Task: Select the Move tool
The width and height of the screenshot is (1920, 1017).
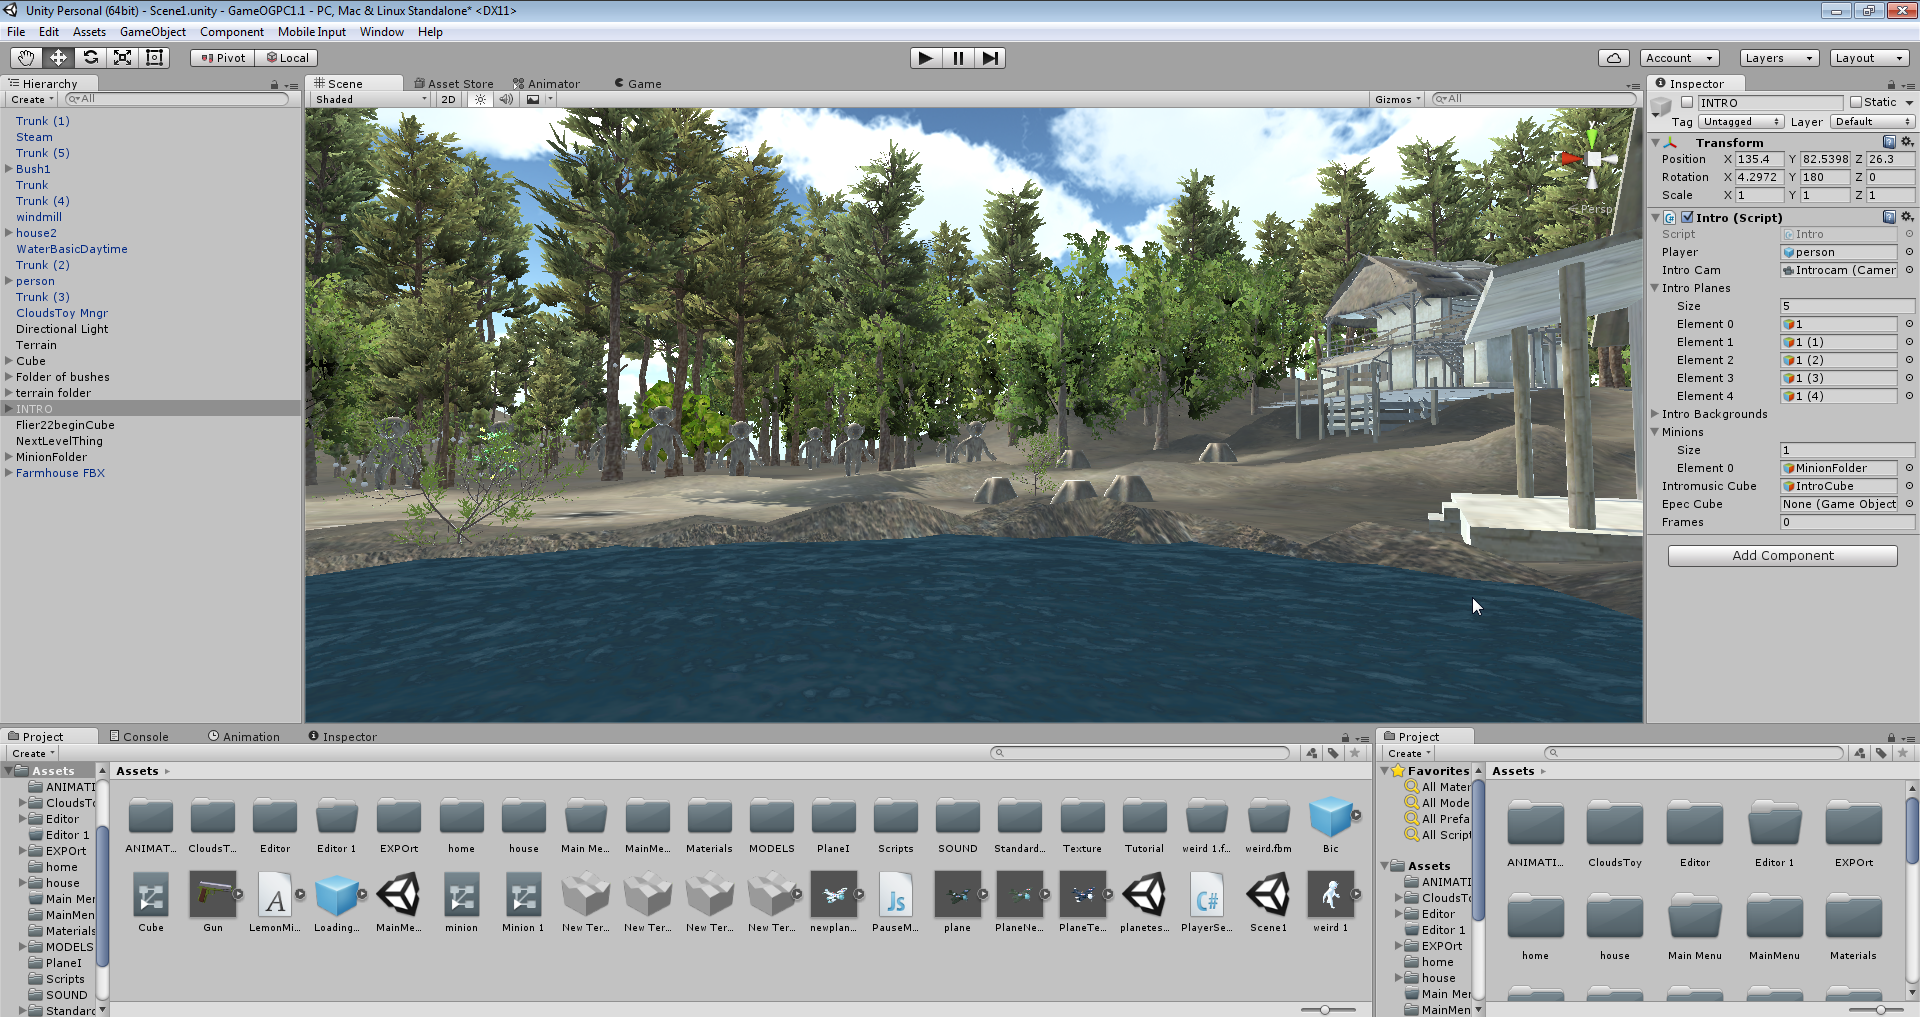Action: click(58, 58)
